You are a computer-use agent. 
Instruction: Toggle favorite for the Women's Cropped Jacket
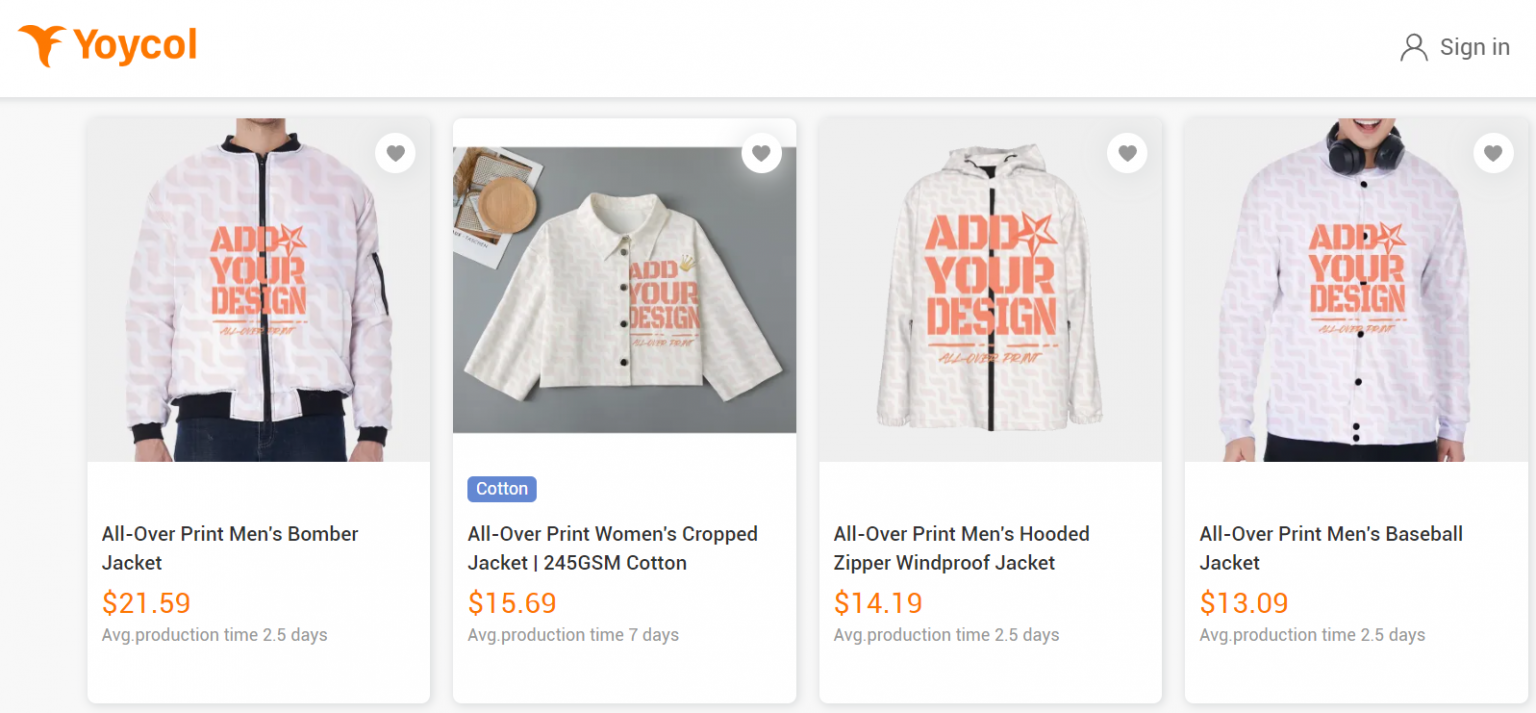tap(761, 152)
